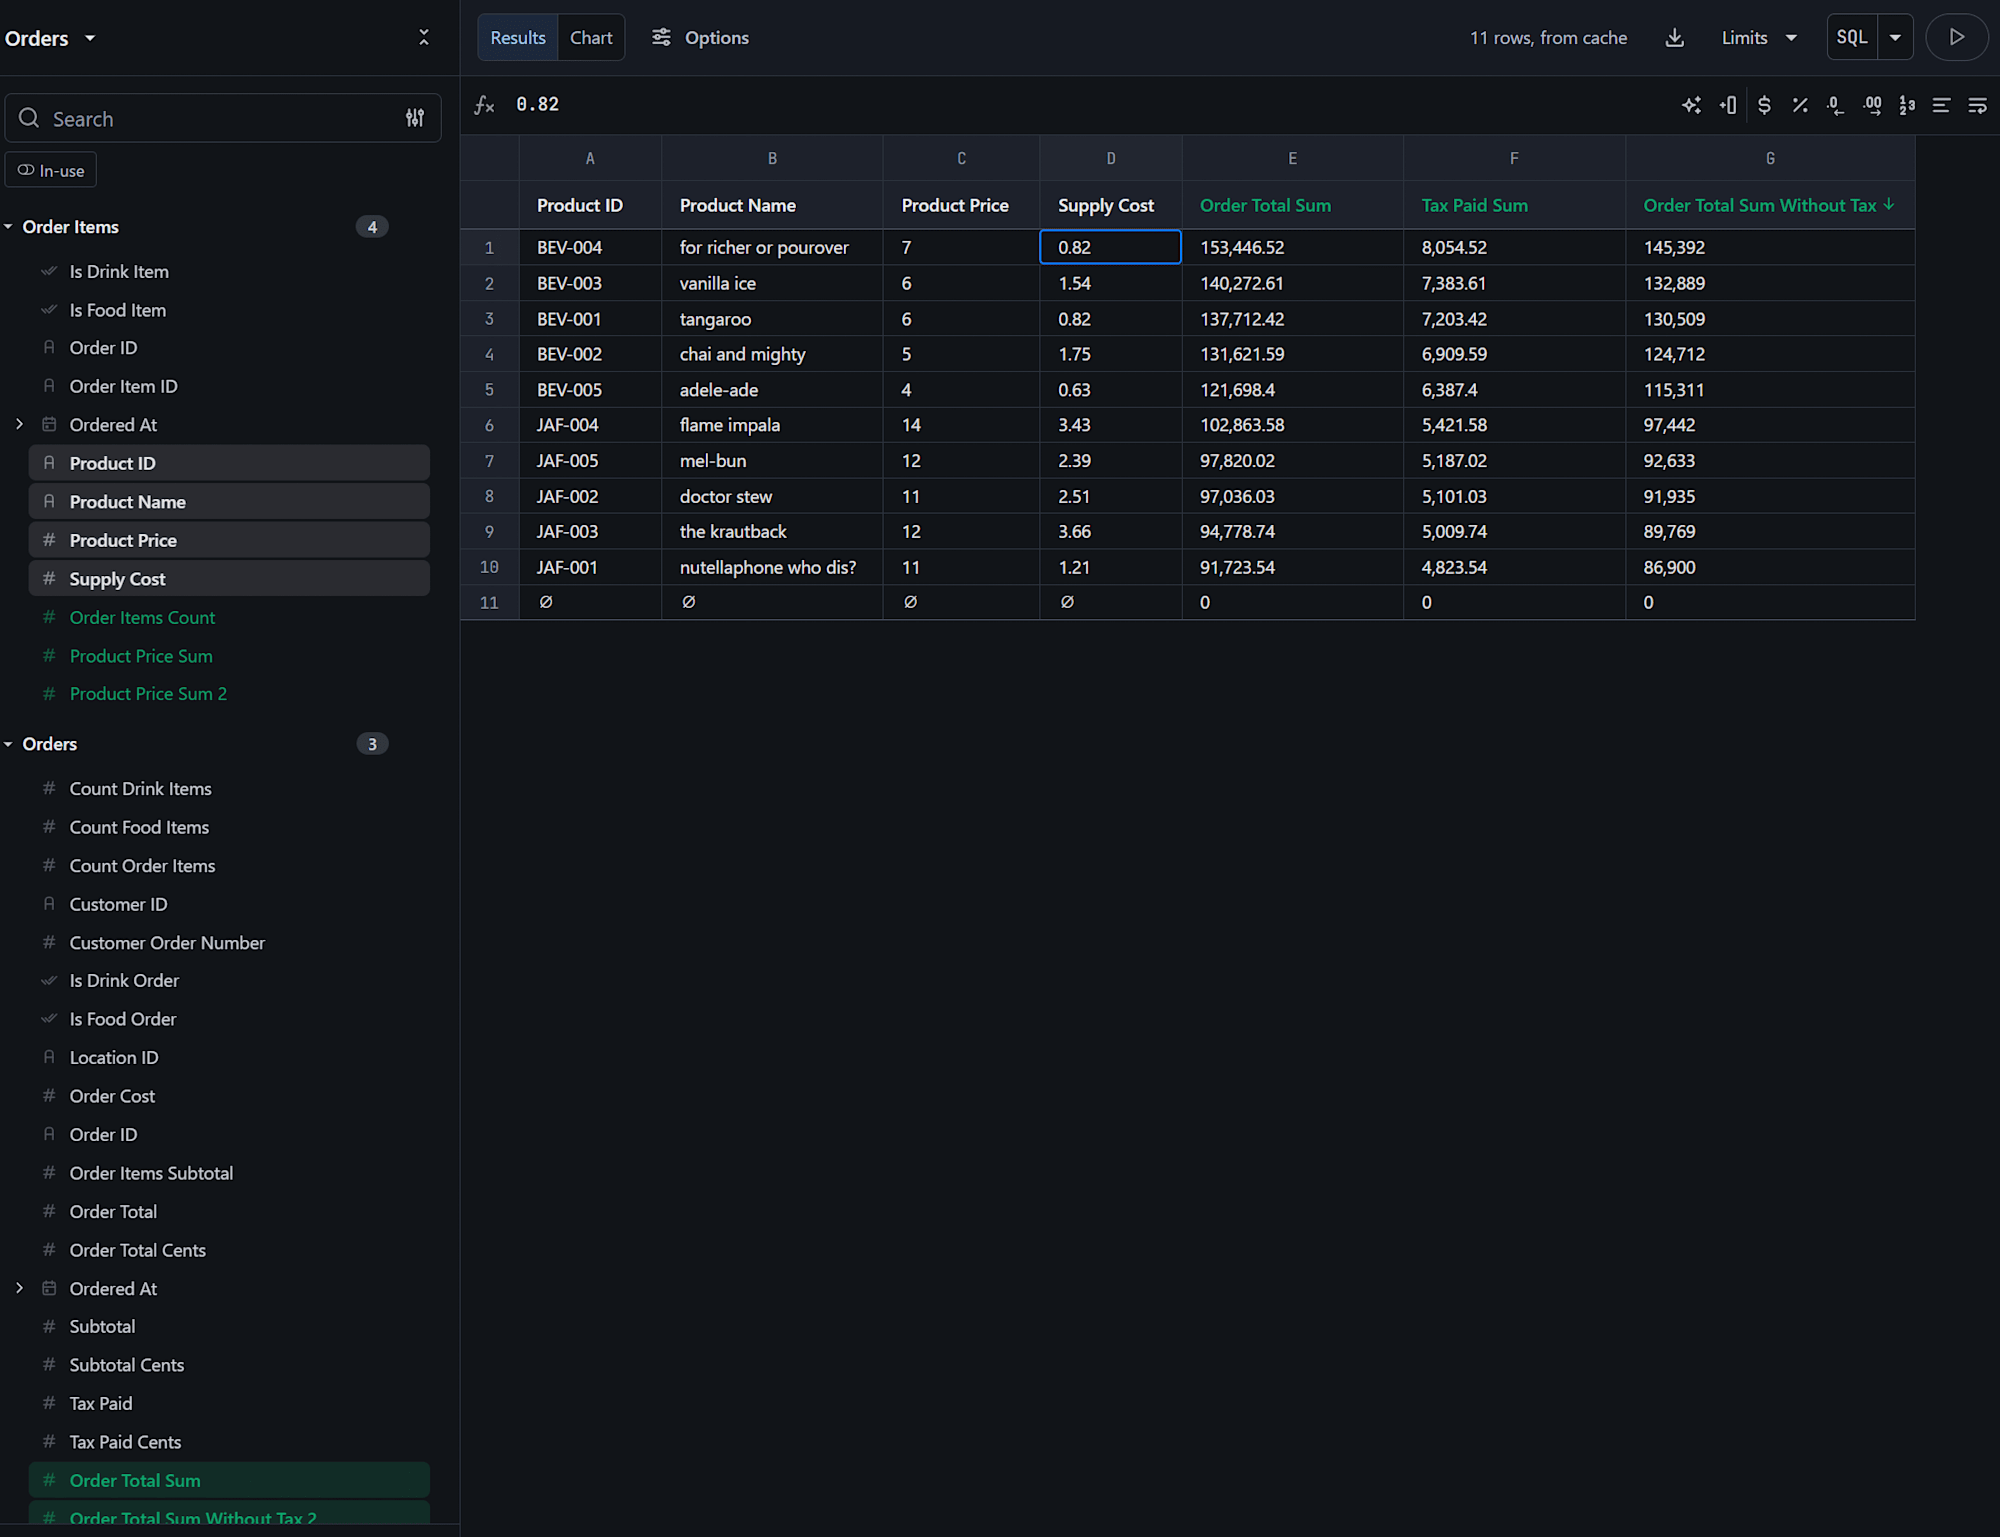Click the add column icon

coord(1728,105)
